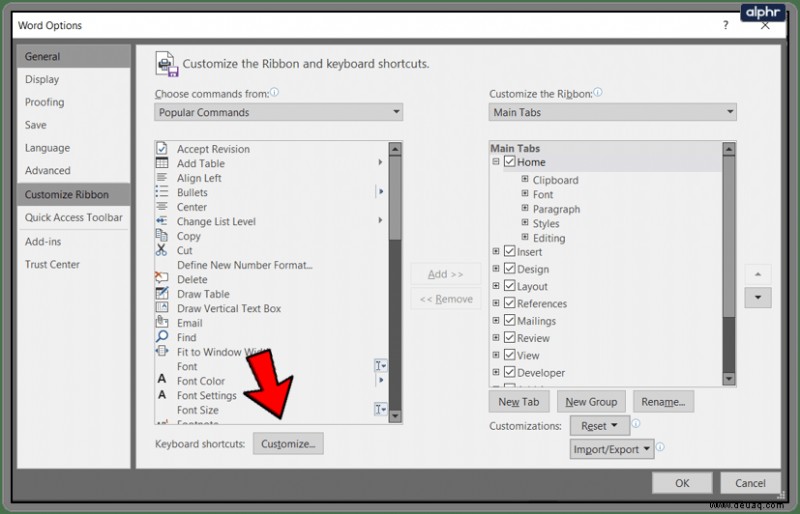Screen dimensions: 800x514
Task: Click the Font Settings letter A icon
Action: (x=162, y=395)
